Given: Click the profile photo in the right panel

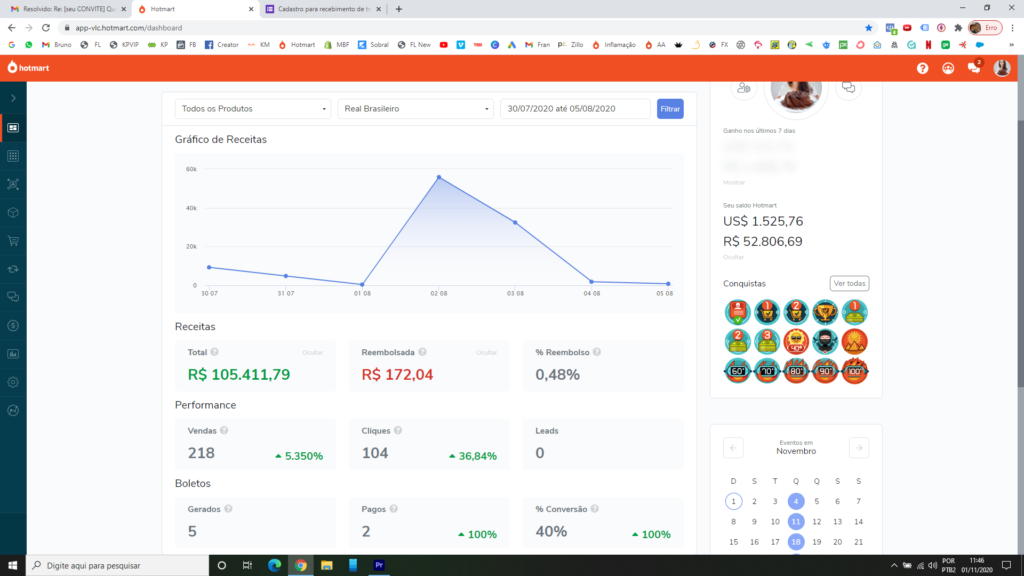Looking at the screenshot, I should (795, 97).
